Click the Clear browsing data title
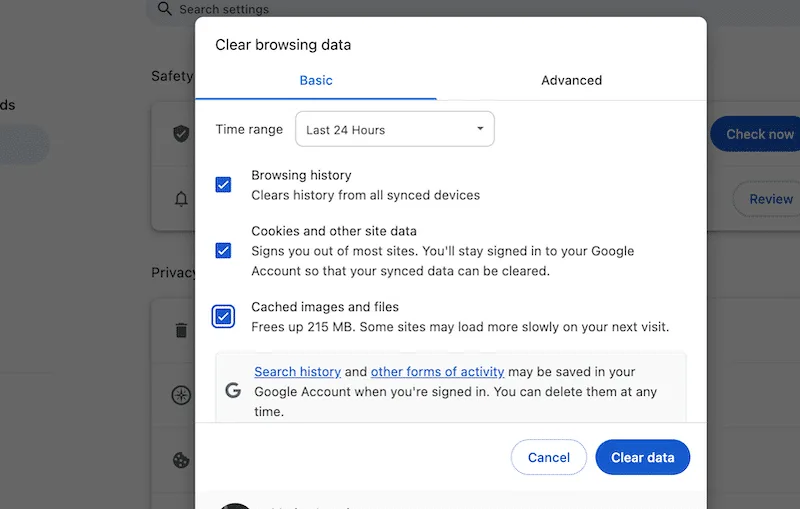The image size is (800, 509). [283, 45]
